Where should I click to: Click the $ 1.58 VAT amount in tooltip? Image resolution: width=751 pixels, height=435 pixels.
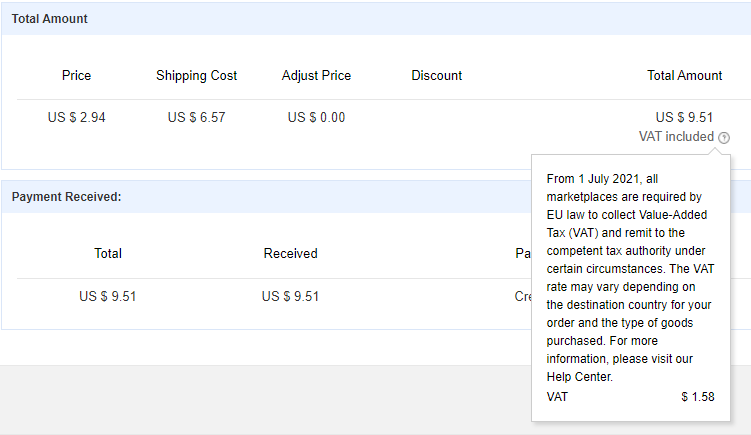click(x=697, y=397)
